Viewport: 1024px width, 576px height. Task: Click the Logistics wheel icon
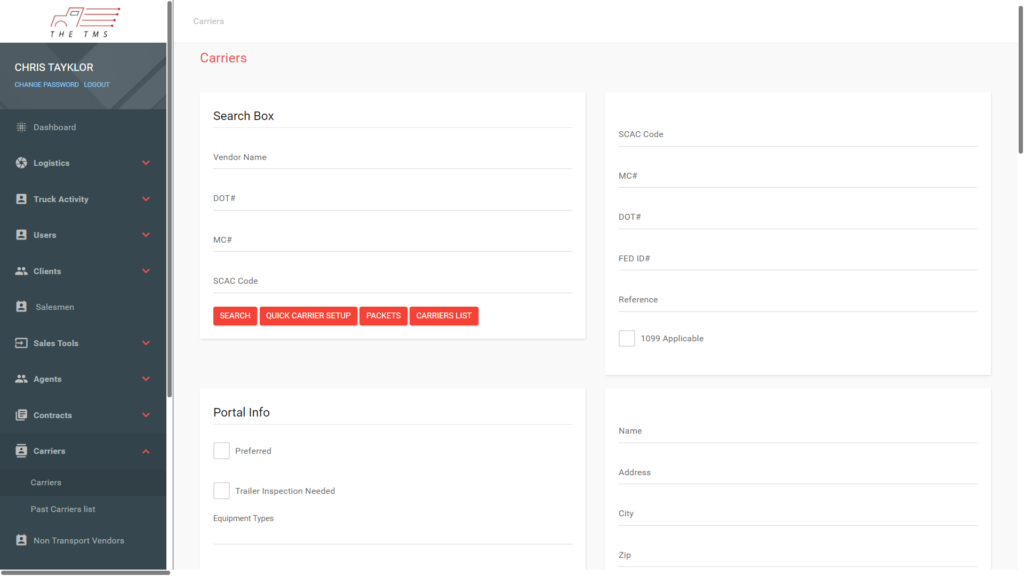[21, 163]
